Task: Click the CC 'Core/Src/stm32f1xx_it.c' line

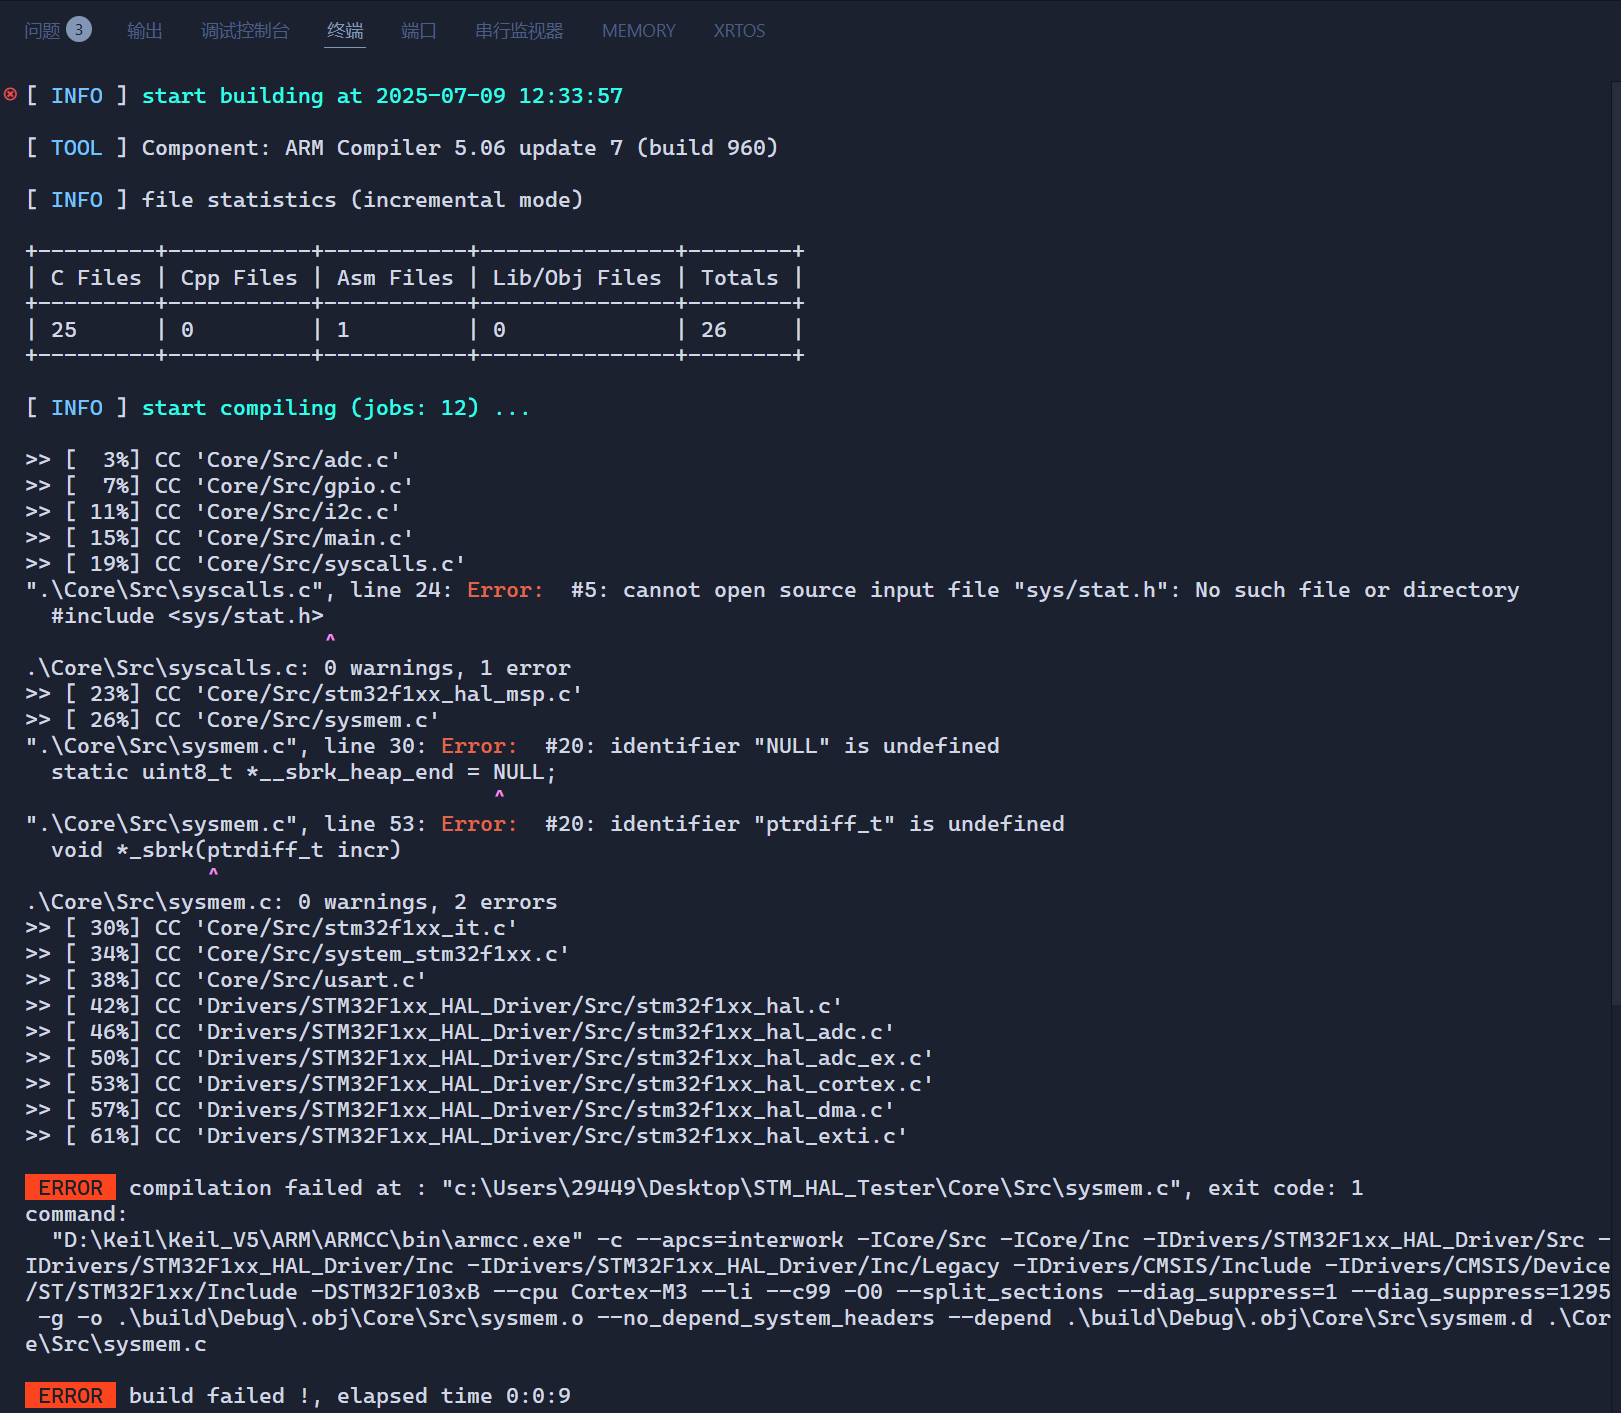Action: [x=271, y=928]
